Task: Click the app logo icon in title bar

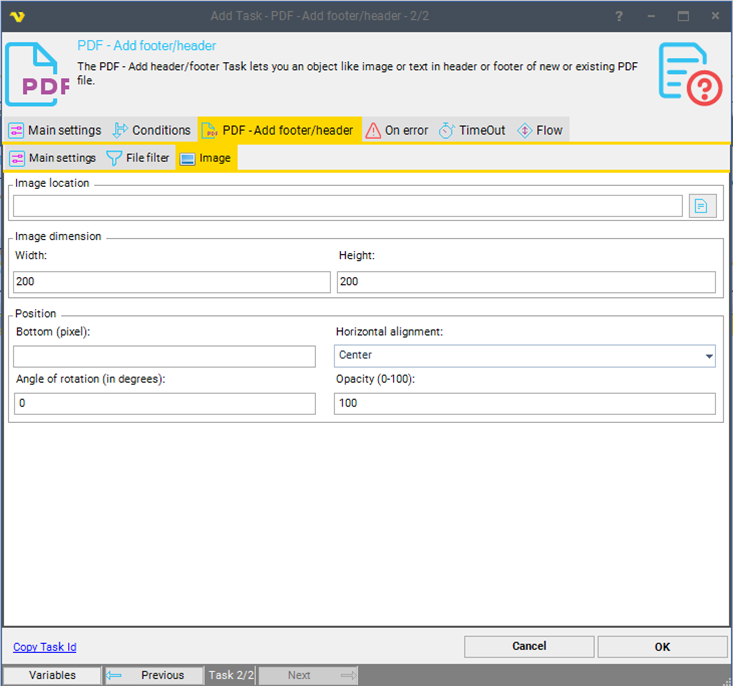Action: [x=17, y=16]
